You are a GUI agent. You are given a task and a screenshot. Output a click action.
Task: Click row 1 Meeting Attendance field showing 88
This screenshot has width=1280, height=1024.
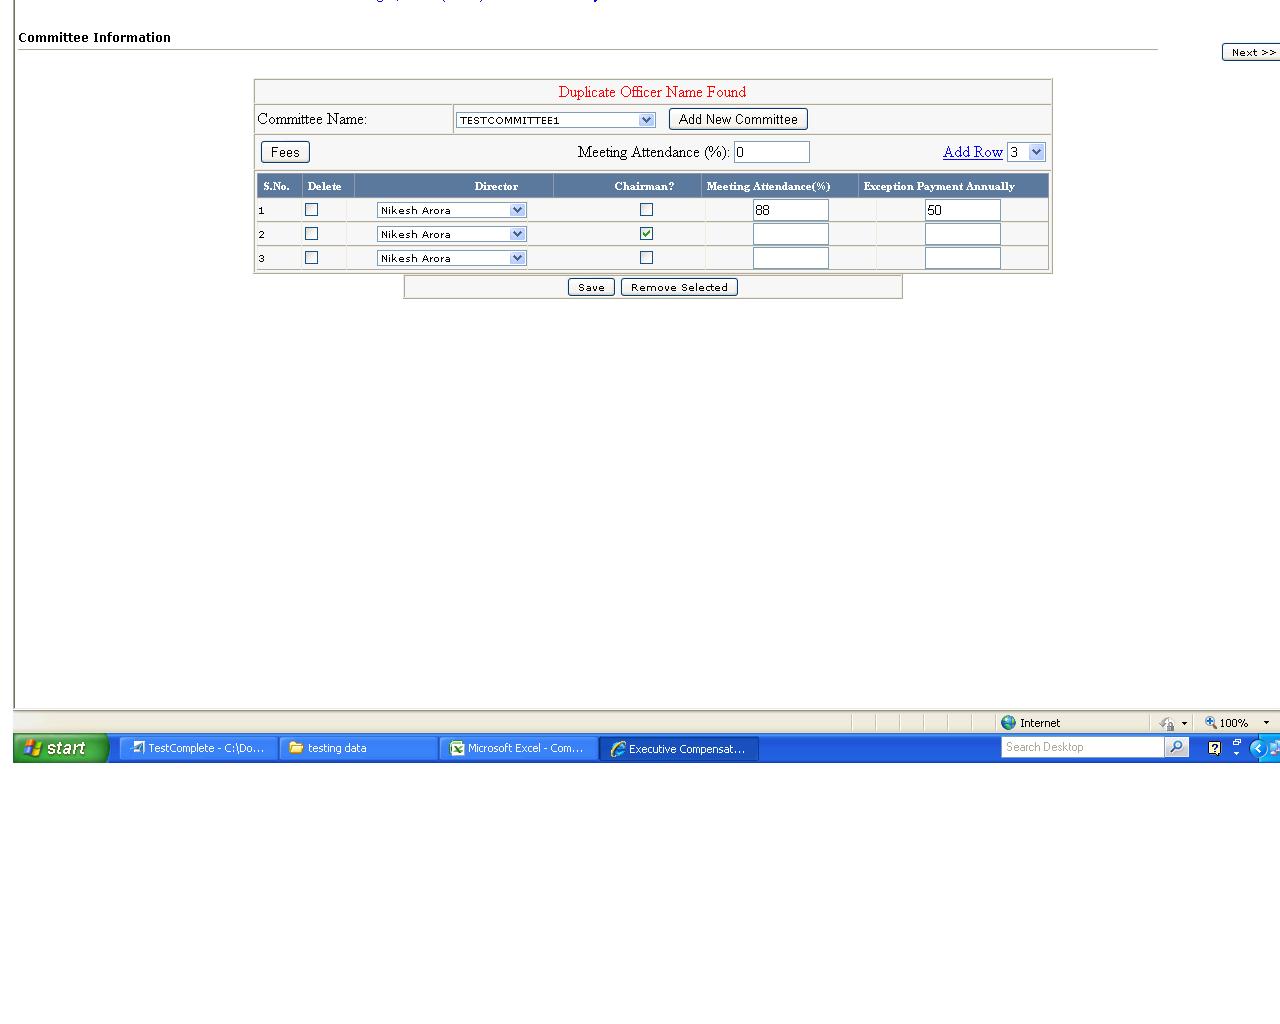[x=791, y=210]
